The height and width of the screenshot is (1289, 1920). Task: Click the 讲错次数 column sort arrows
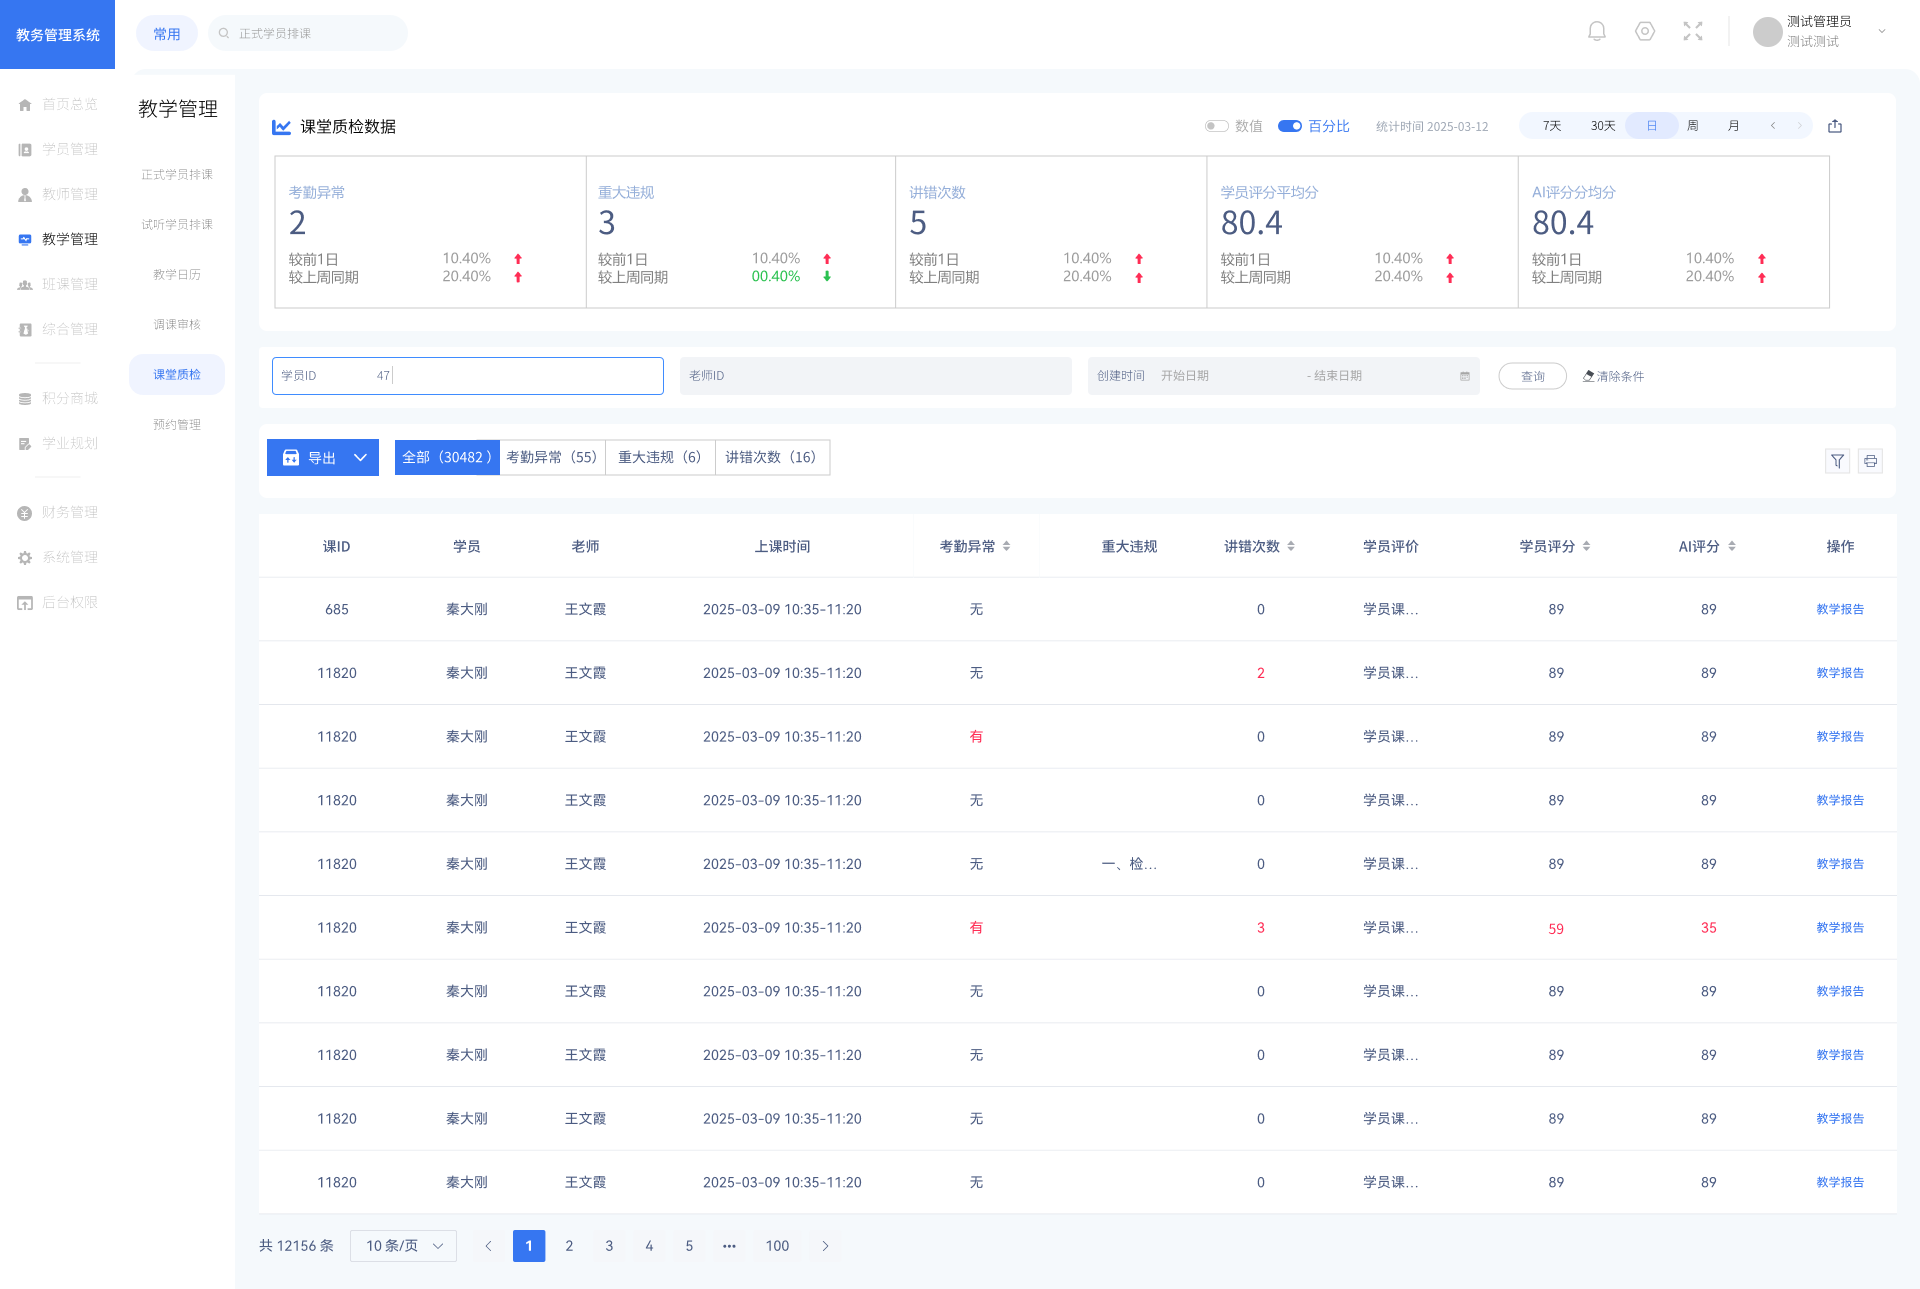click(1291, 546)
